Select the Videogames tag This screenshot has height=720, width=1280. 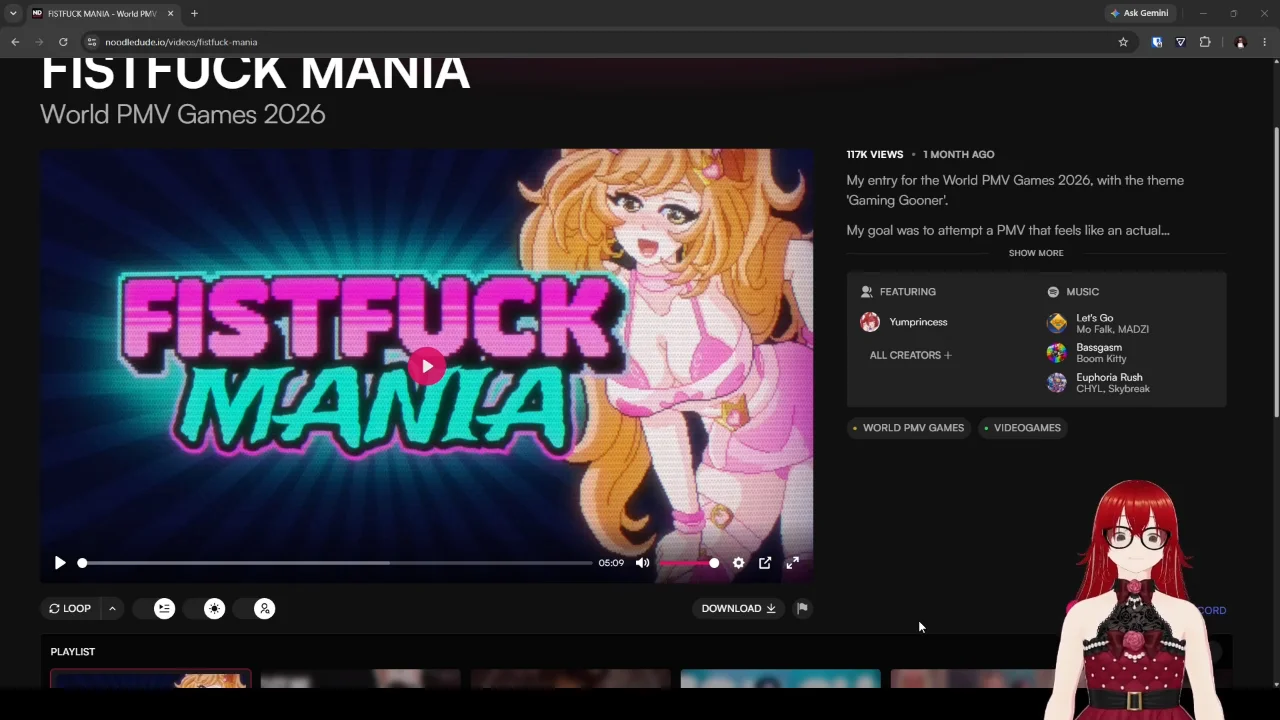[1021, 428]
